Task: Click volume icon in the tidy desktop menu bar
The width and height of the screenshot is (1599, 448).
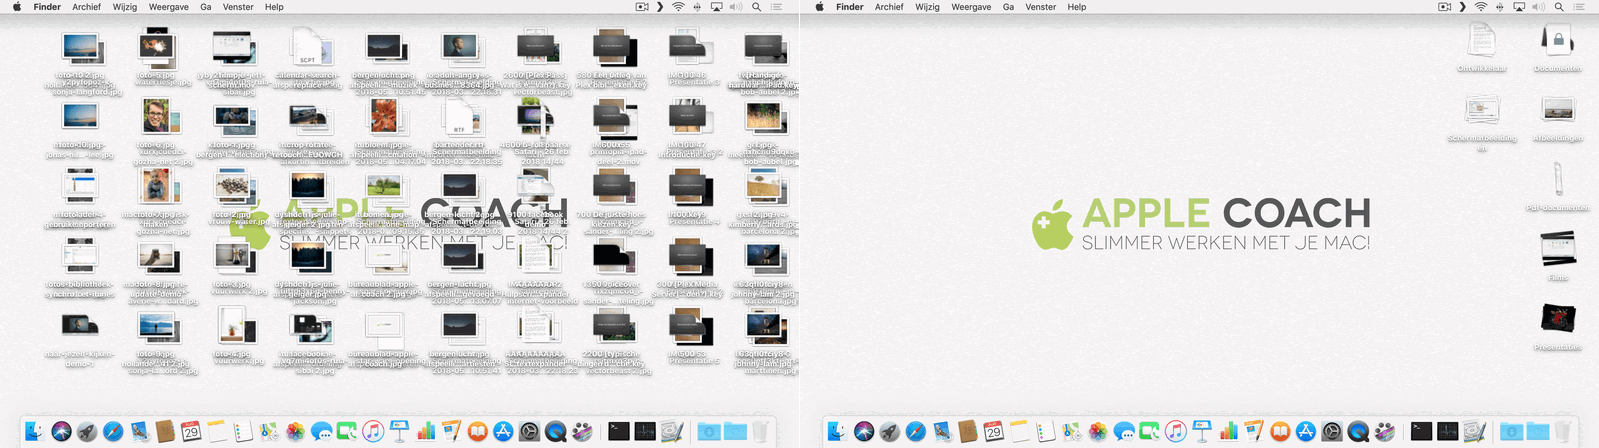Action: tap(1538, 7)
